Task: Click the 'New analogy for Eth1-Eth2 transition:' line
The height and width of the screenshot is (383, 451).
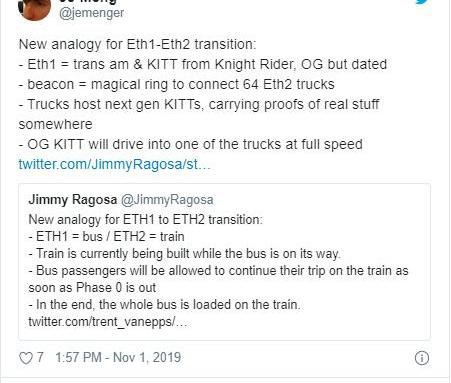Action: pyautogui.click(x=137, y=44)
